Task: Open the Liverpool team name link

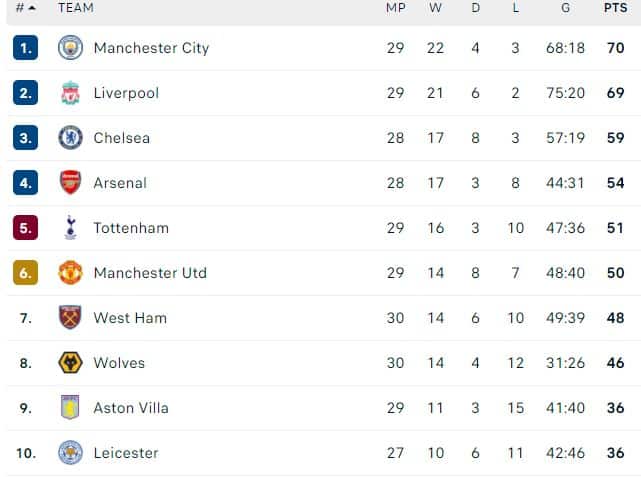Action: click(x=126, y=93)
